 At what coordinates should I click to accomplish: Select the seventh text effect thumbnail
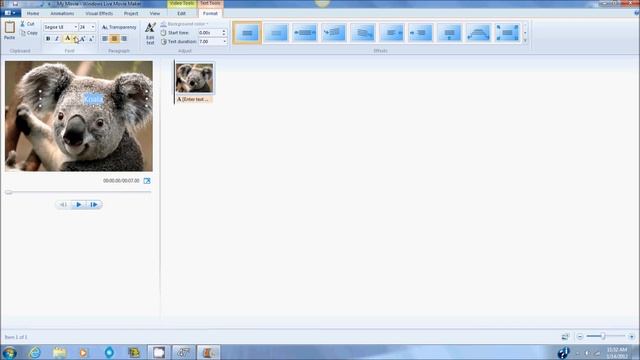point(420,33)
